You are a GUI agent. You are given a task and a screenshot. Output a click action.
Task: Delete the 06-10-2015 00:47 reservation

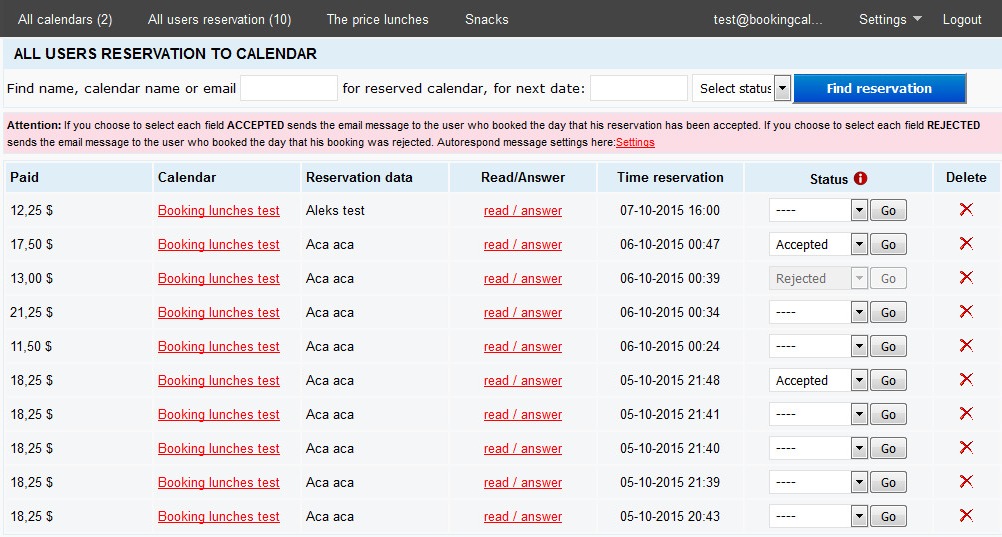[x=966, y=244]
